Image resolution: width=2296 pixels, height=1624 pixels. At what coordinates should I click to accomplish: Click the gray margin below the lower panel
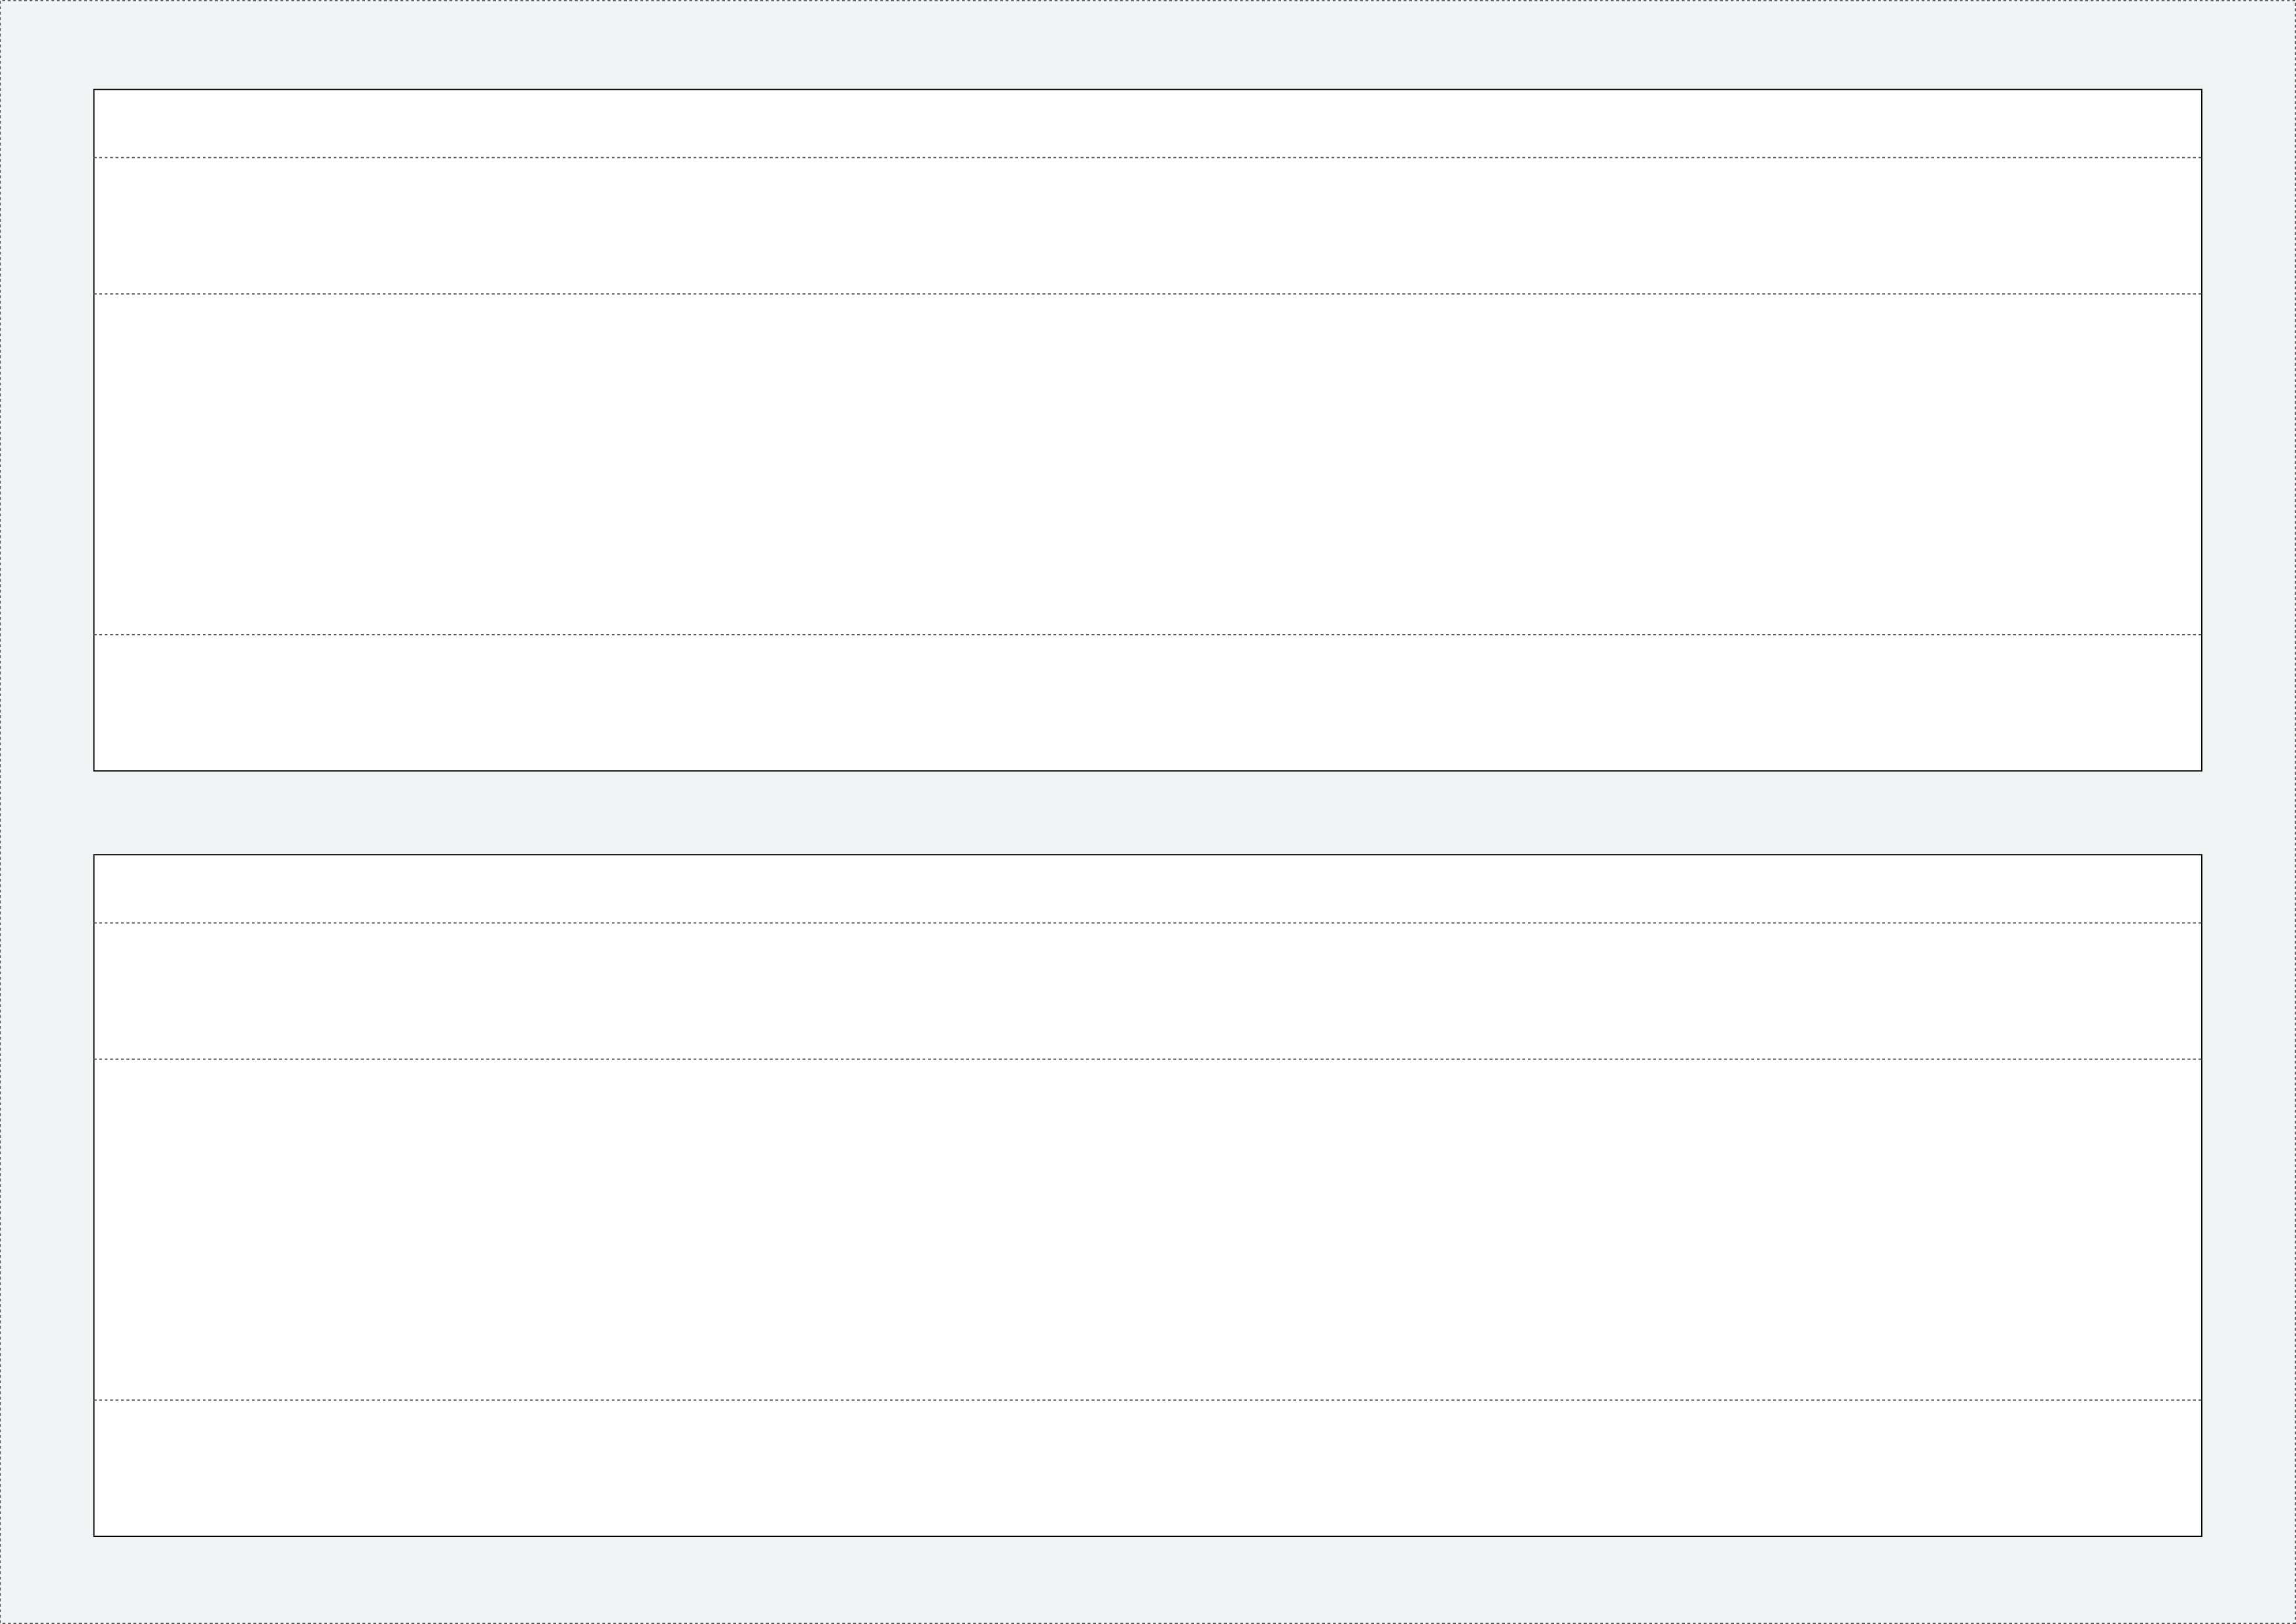tap(1148, 1580)
